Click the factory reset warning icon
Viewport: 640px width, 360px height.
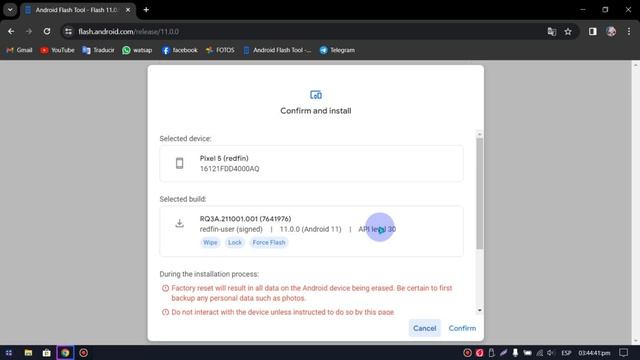[165, 288]
